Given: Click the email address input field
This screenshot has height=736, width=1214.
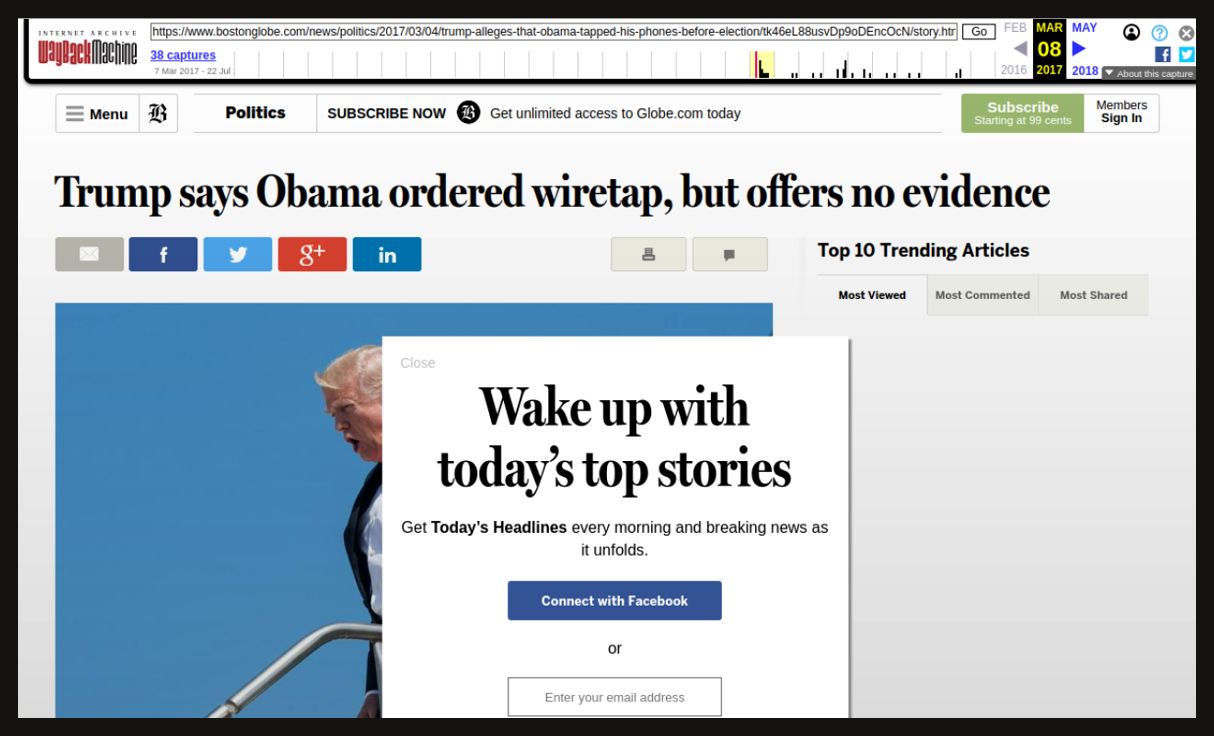Looking at the screenshot, I should click(x=615, y=697).
